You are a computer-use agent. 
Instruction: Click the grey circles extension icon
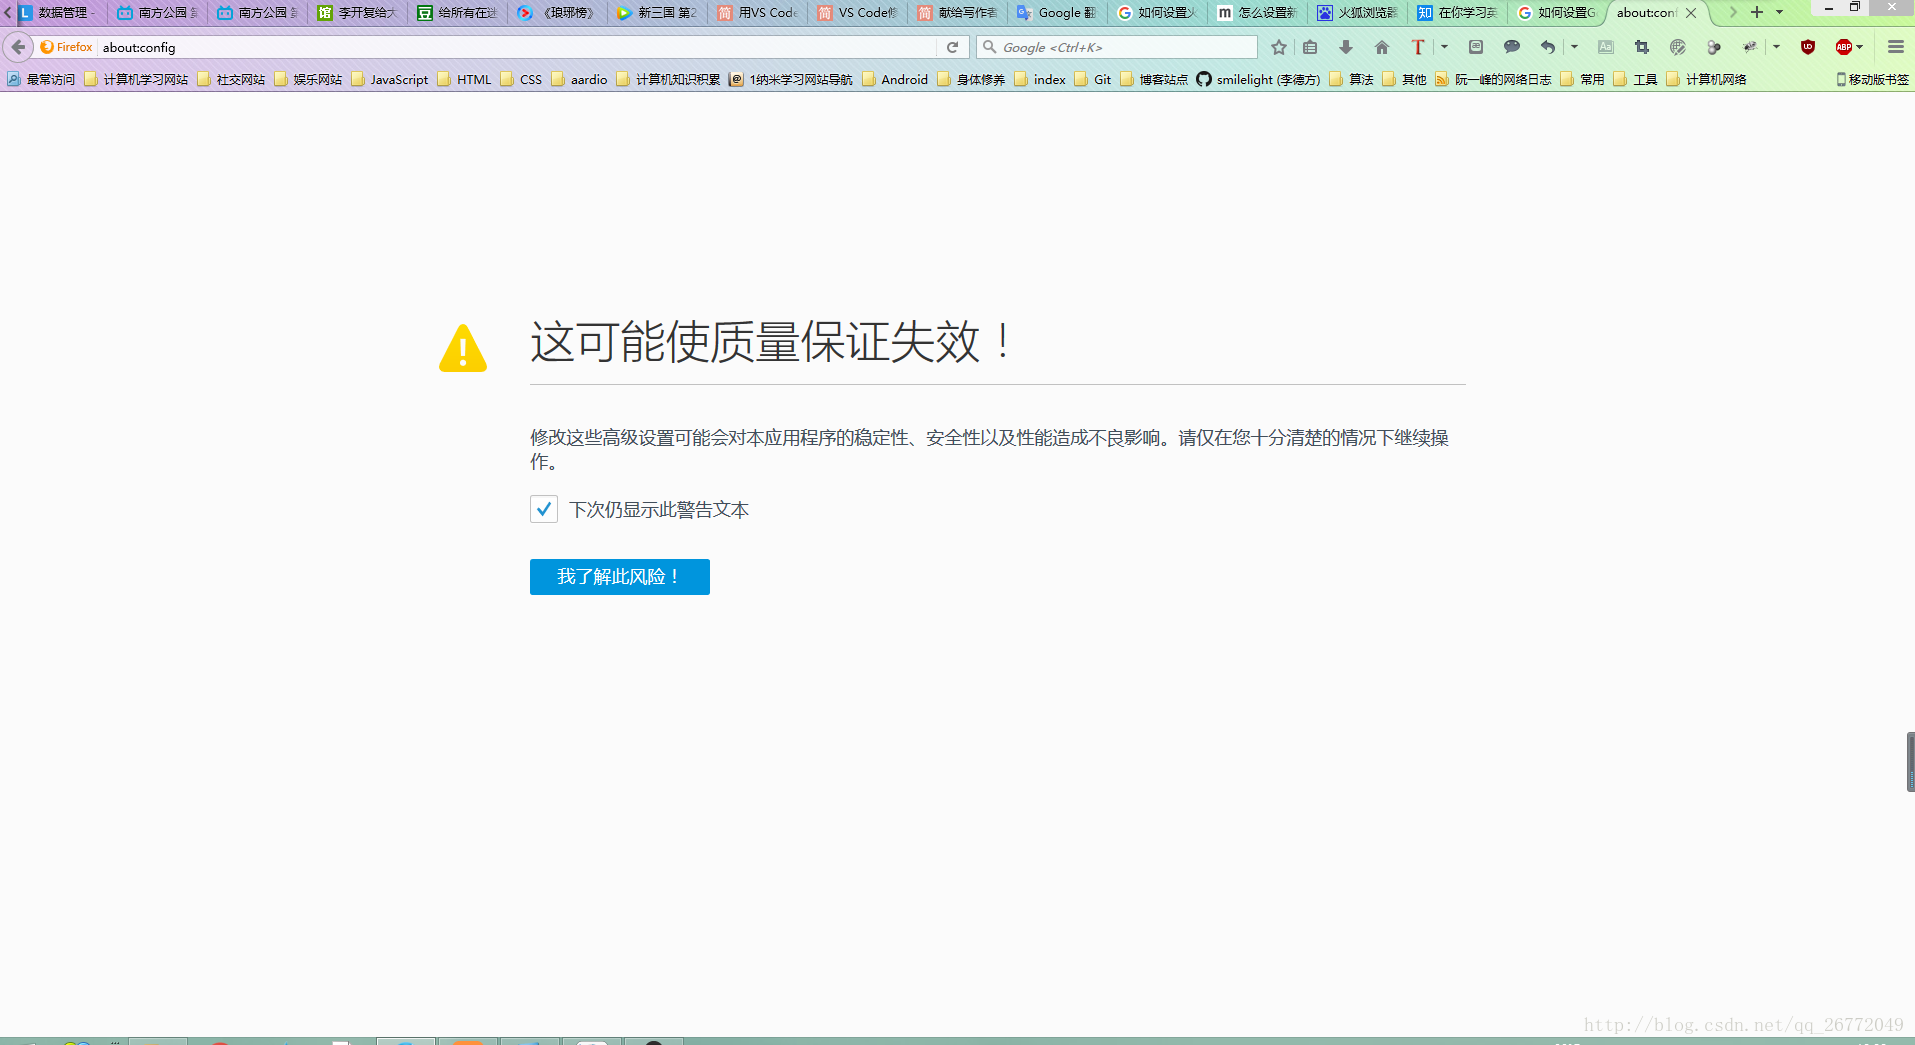pos(1714,47)
